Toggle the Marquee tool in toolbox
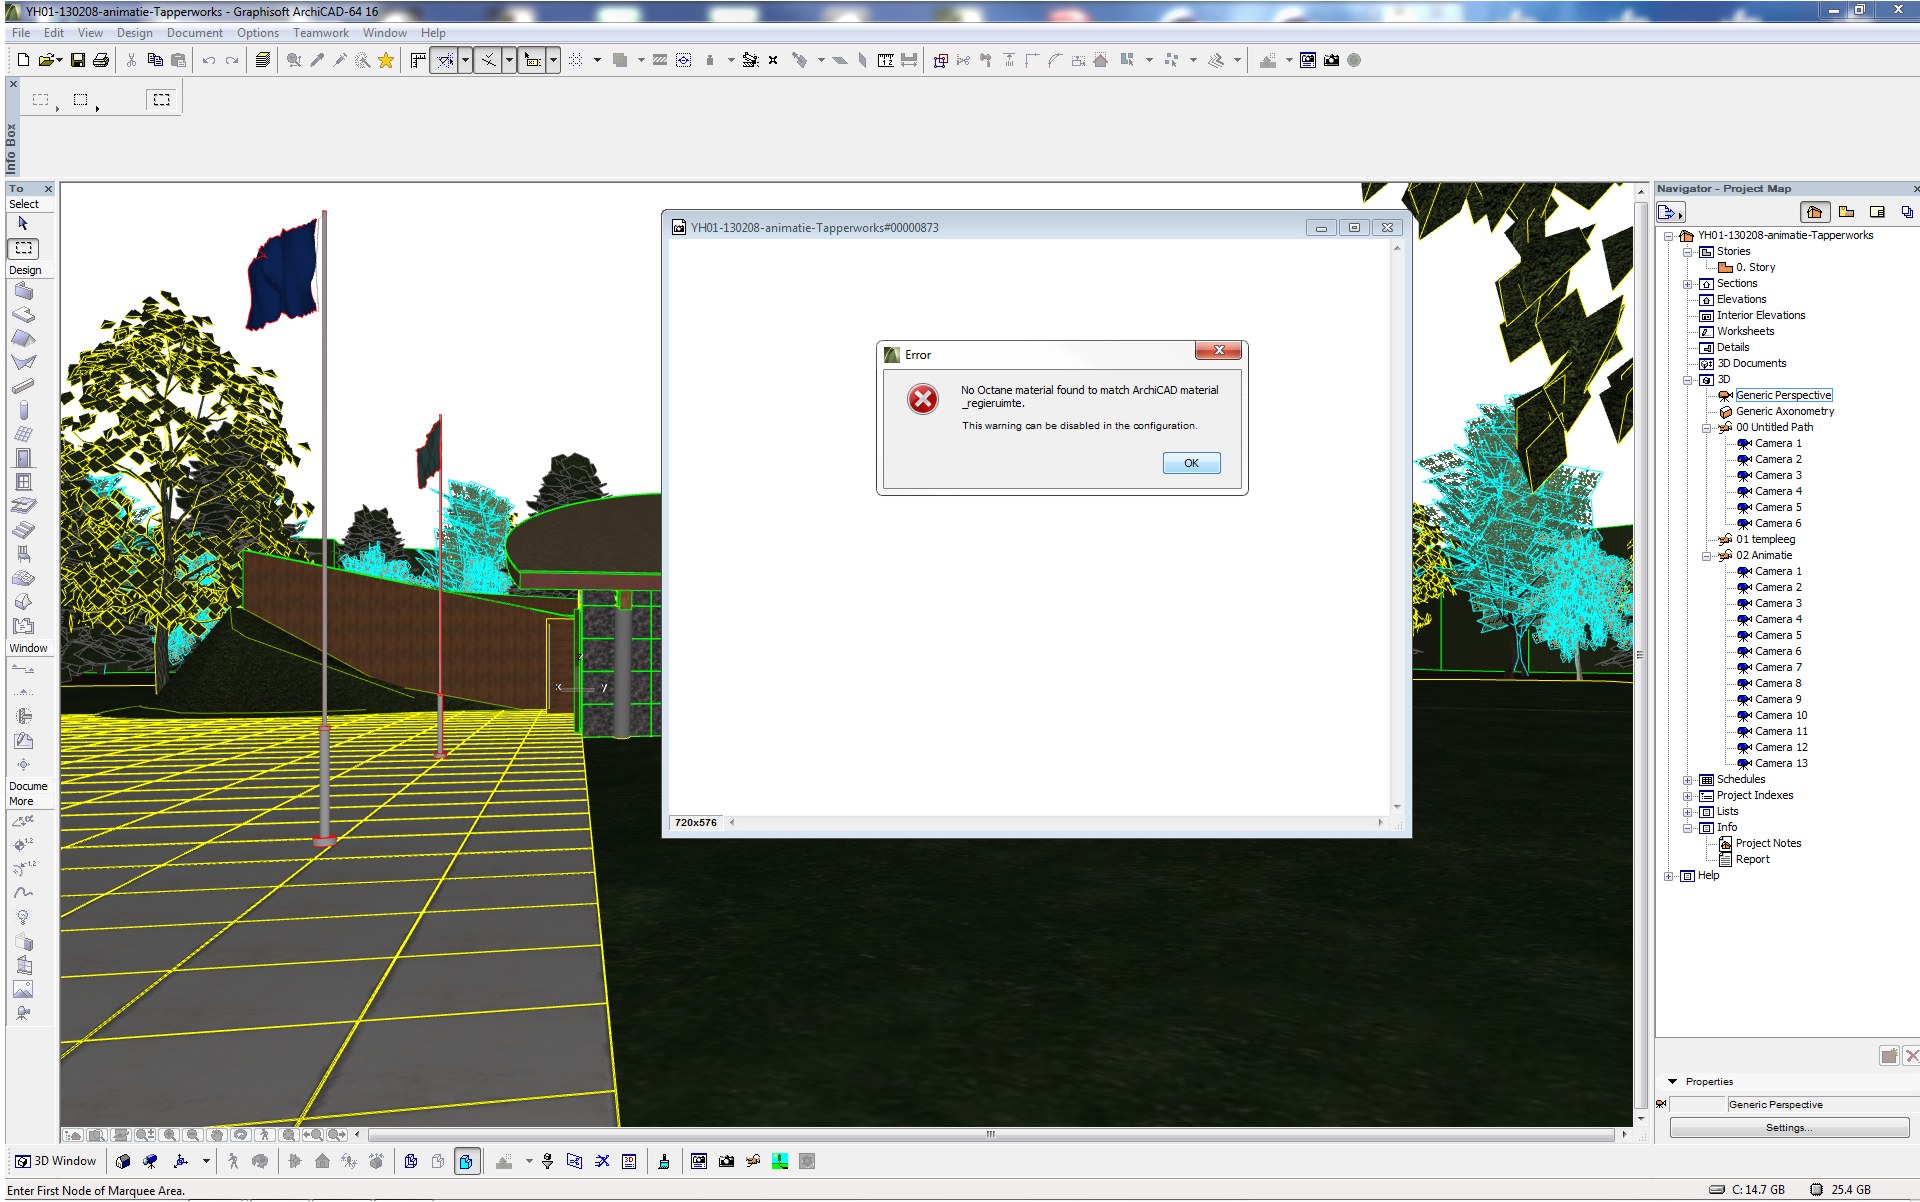The image size is (1920, 1202). 23,247
